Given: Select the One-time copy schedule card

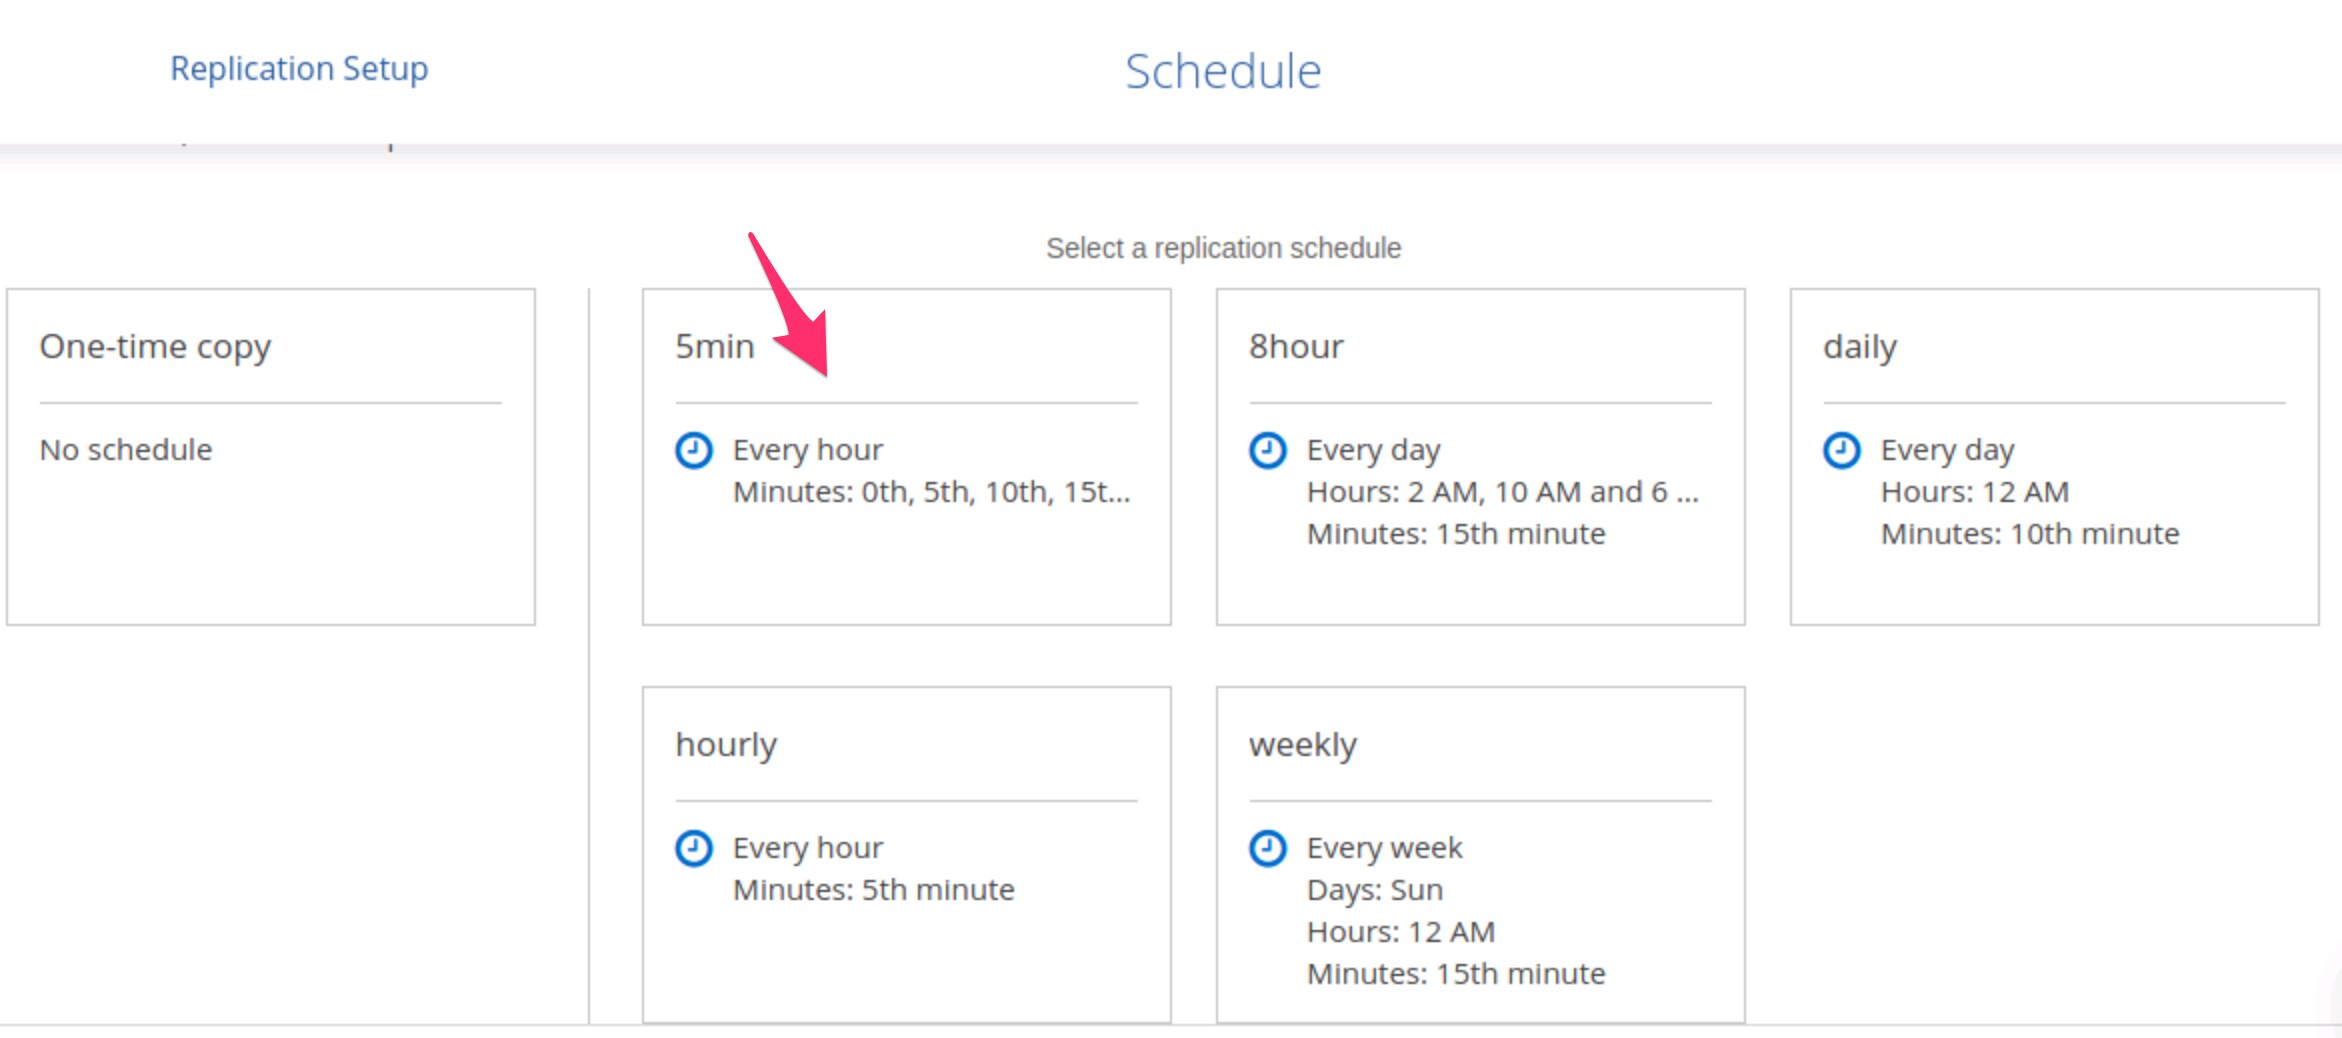Looking at the screenshot, I should tap(270, 456).
